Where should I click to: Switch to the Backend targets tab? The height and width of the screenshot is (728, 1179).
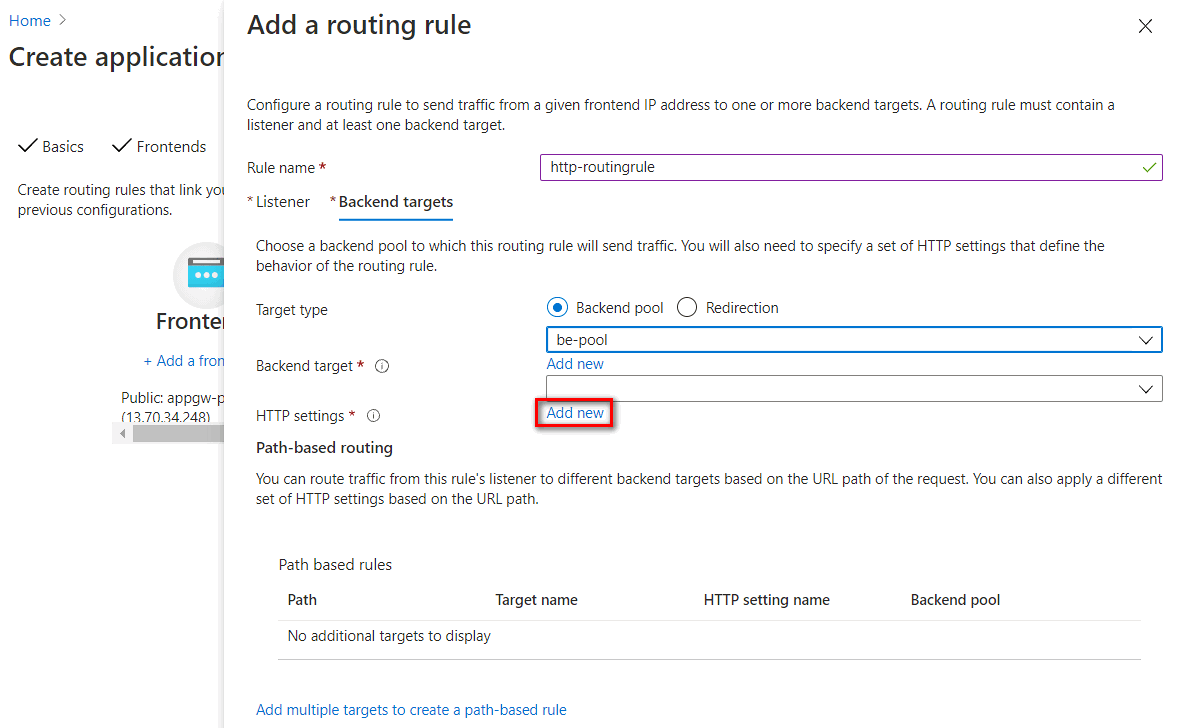395,202
